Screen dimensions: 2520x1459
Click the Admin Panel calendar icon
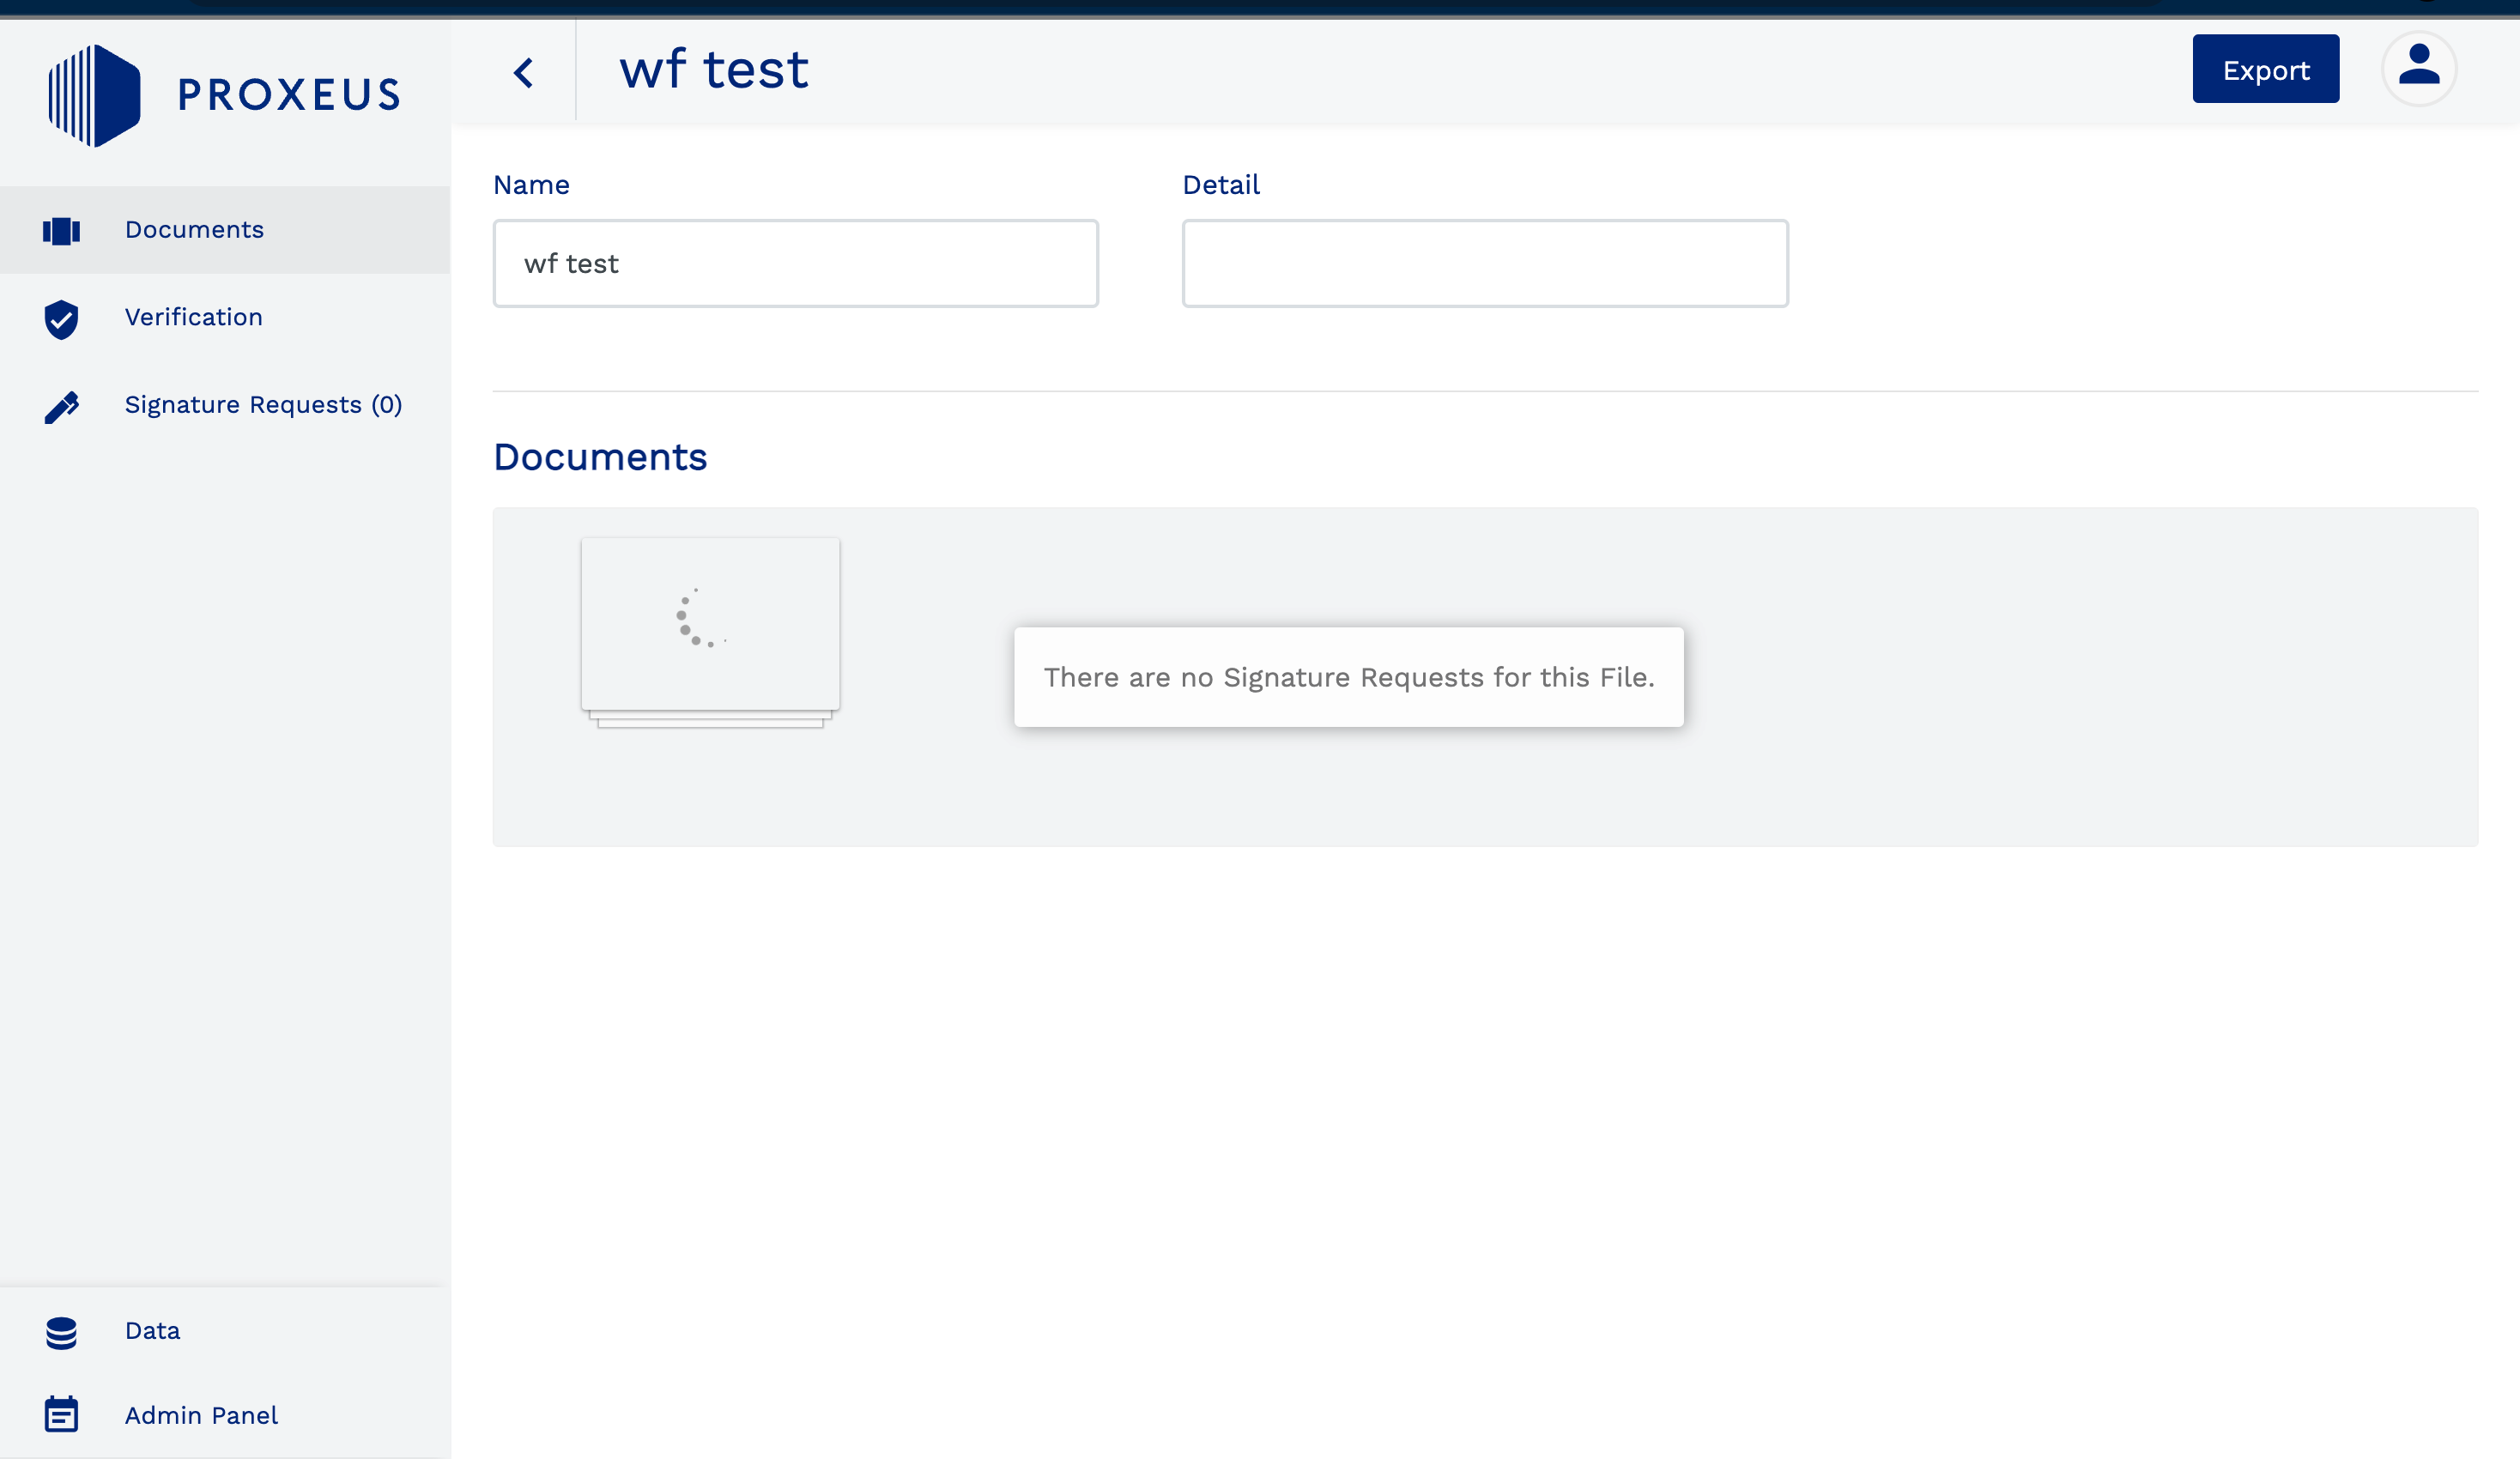click(61, 1415)
